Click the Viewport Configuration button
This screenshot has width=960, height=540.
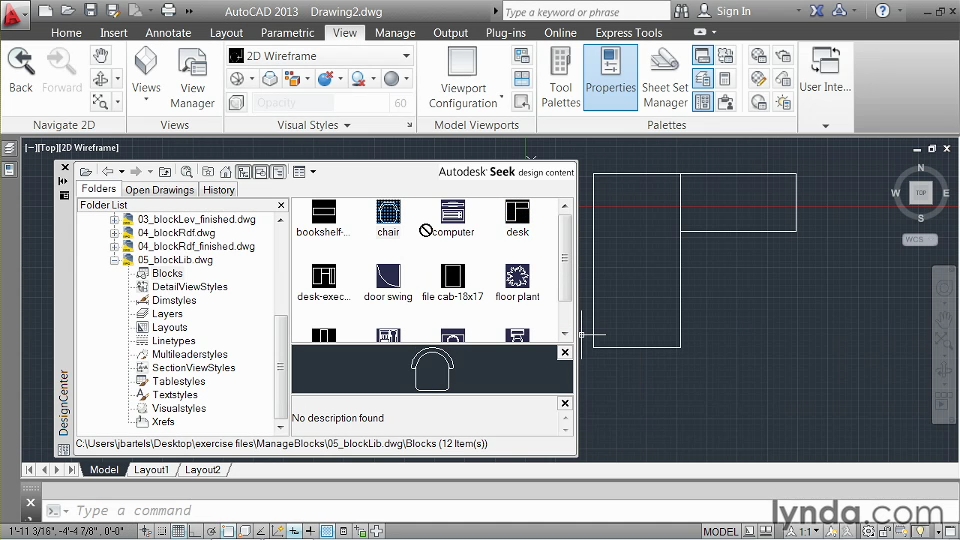pyautogui.click(x=463, y=78)
